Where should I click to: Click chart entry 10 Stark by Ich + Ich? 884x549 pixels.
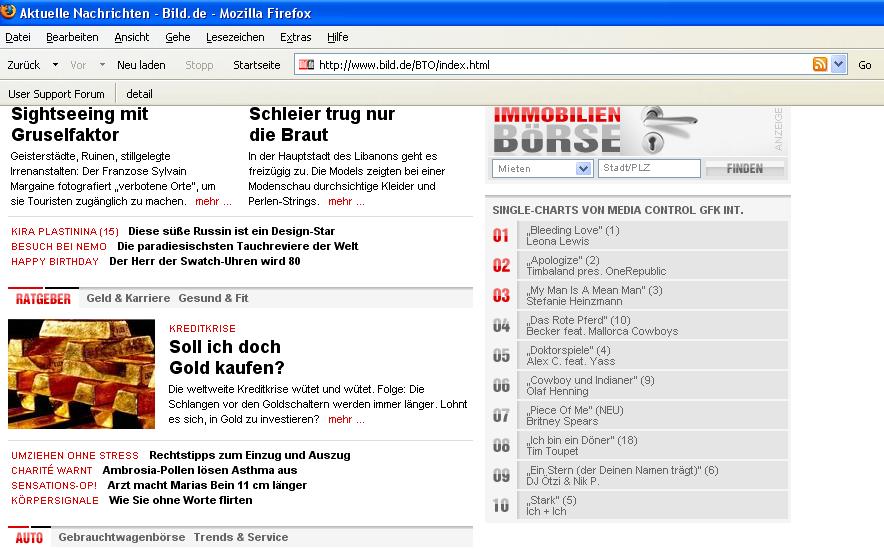pyautogui.click(x=639, y=506)
